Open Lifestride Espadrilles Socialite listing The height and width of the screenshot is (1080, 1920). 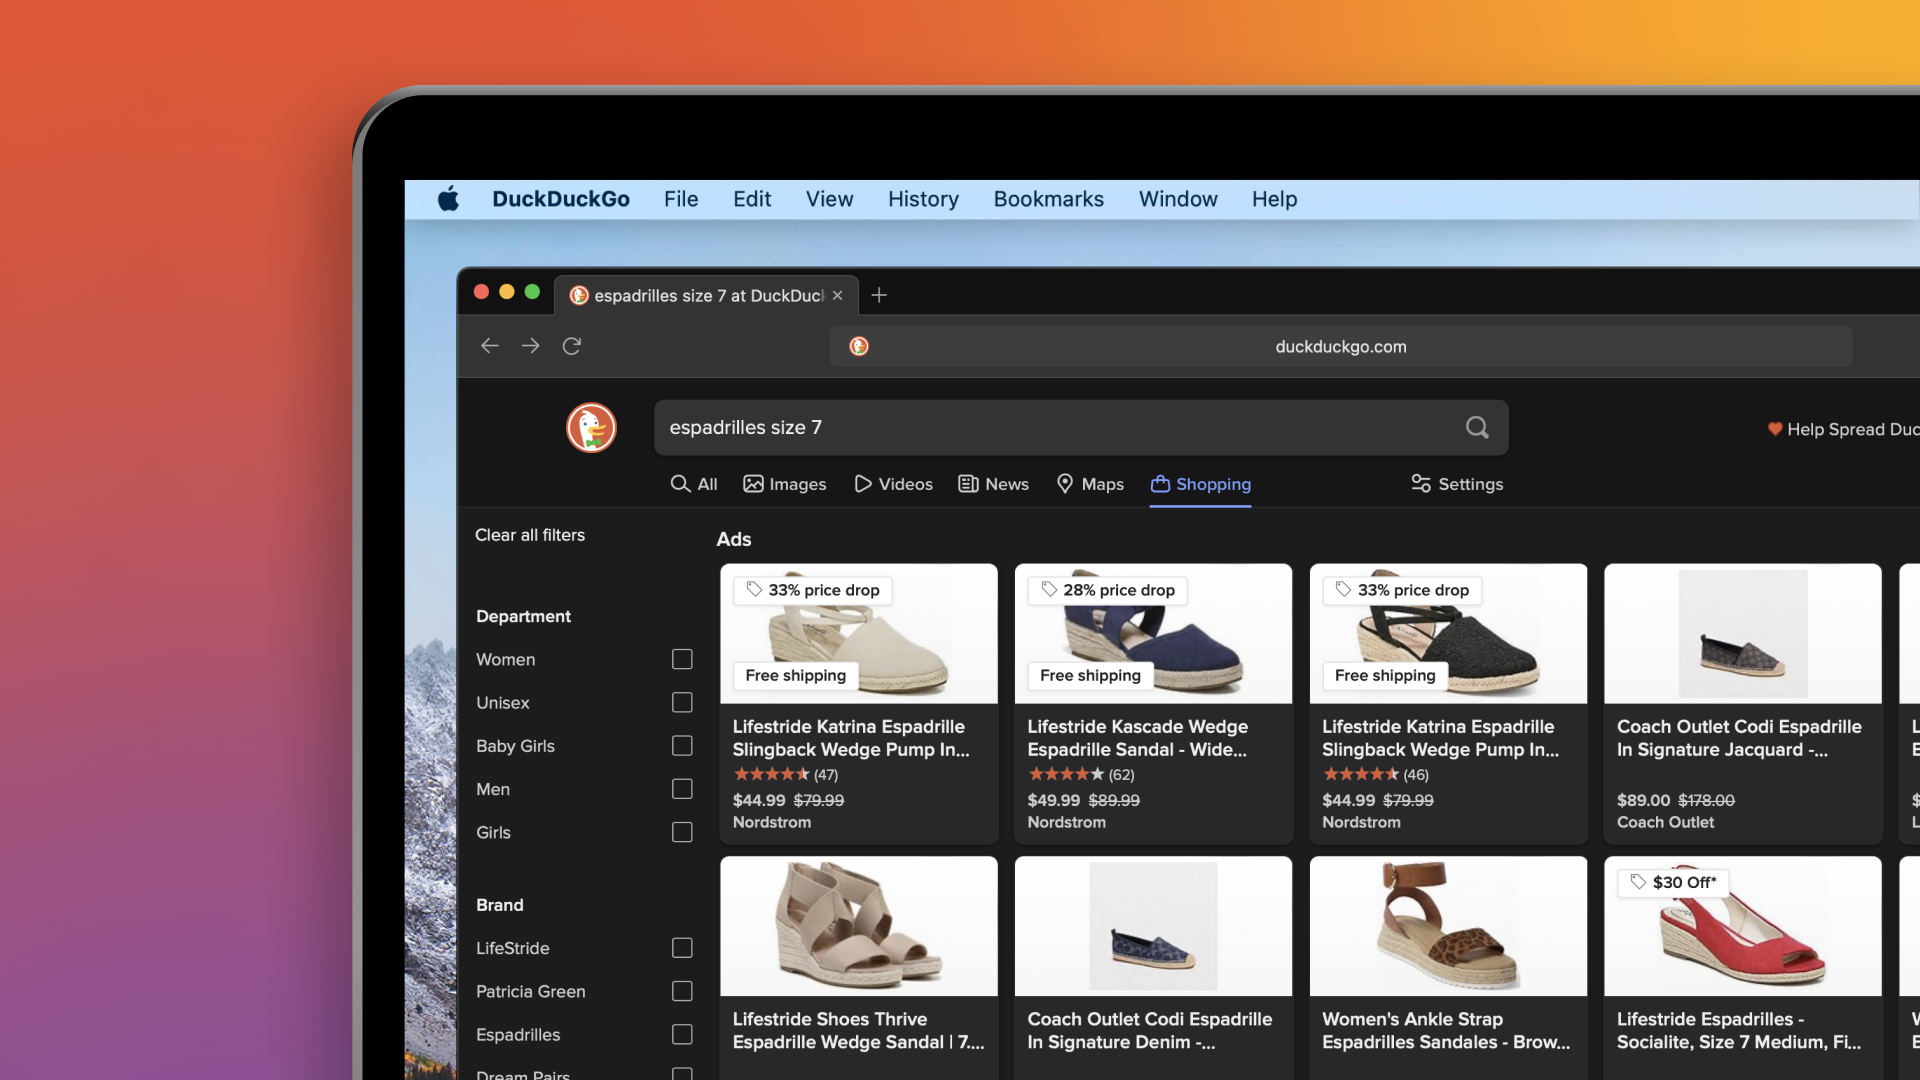click(1739, 1031)
